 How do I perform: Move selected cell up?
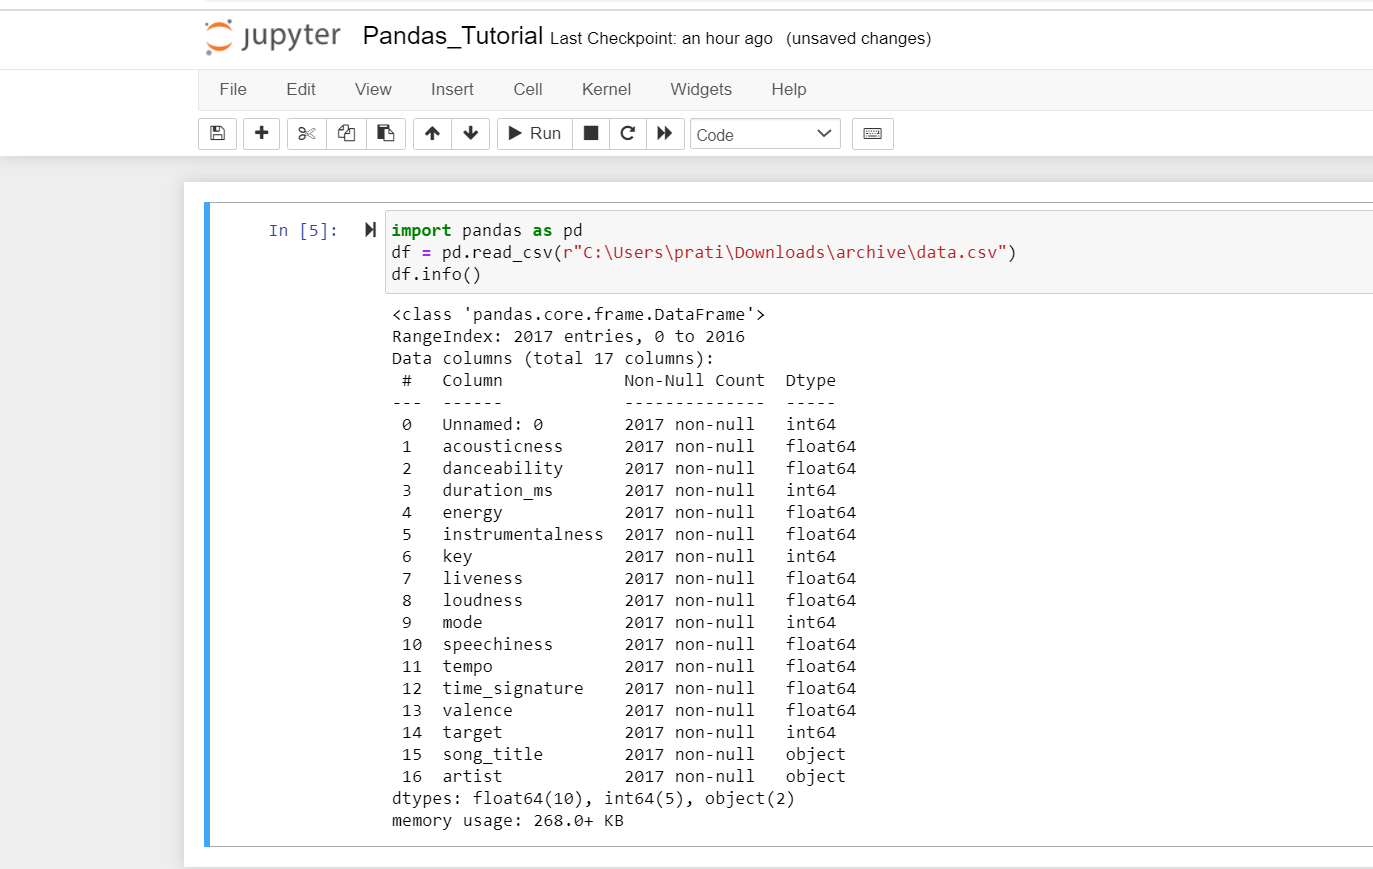coord(432,133)
